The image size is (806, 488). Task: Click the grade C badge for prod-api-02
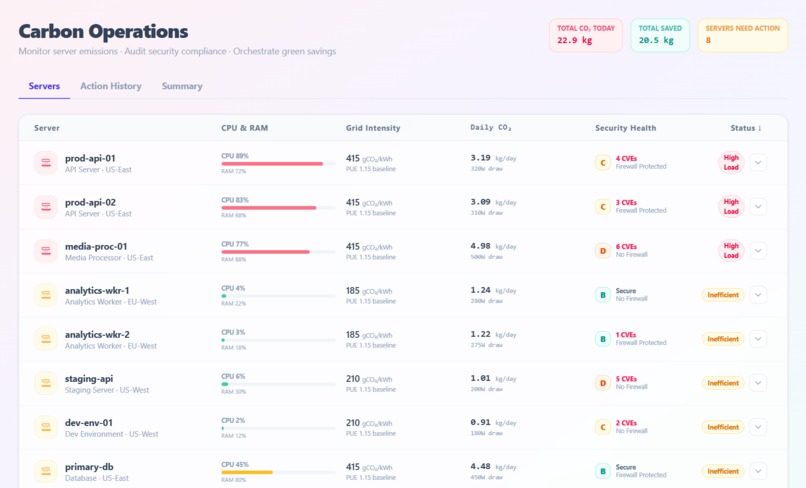pos(602,207)
